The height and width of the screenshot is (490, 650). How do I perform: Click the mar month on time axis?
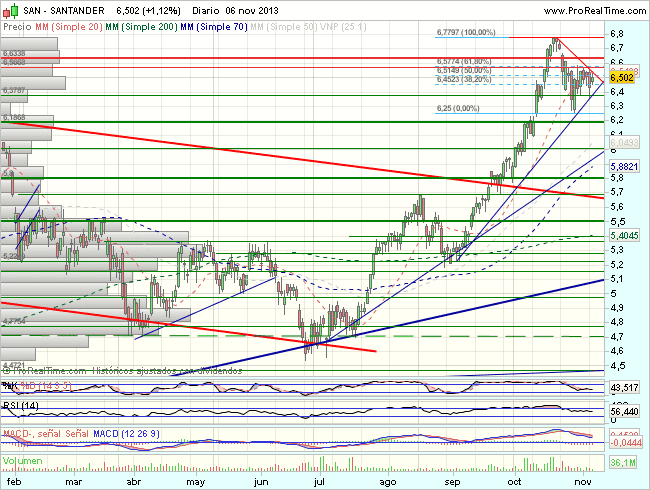74,482
